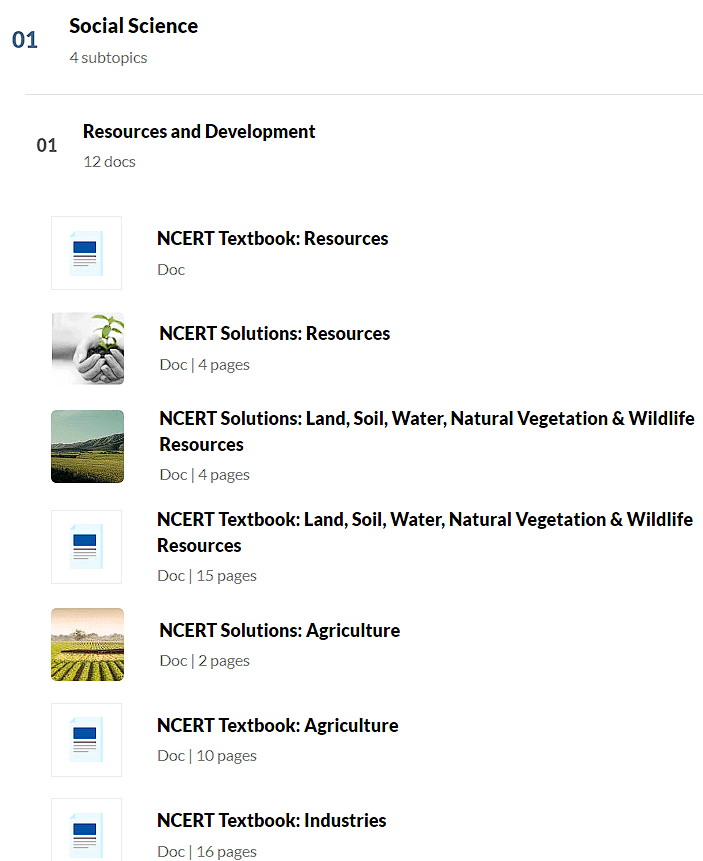This screenshot has width=703, height=861.
Task: Open landscape thumbnail for Solutions: Land, Soil, Water
Action: click(88, 446)
